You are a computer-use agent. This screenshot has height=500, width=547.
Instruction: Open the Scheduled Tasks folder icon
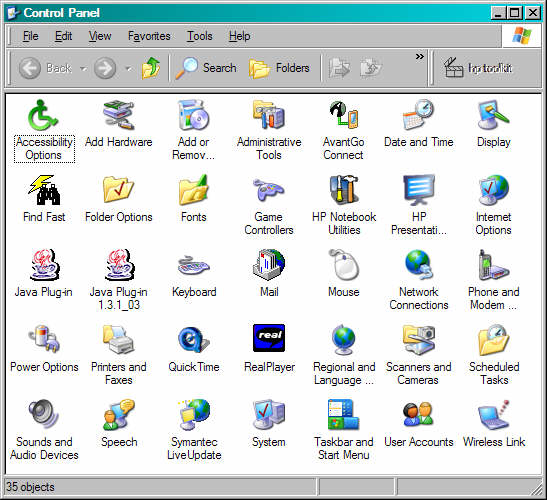click(x=494, y=339)
